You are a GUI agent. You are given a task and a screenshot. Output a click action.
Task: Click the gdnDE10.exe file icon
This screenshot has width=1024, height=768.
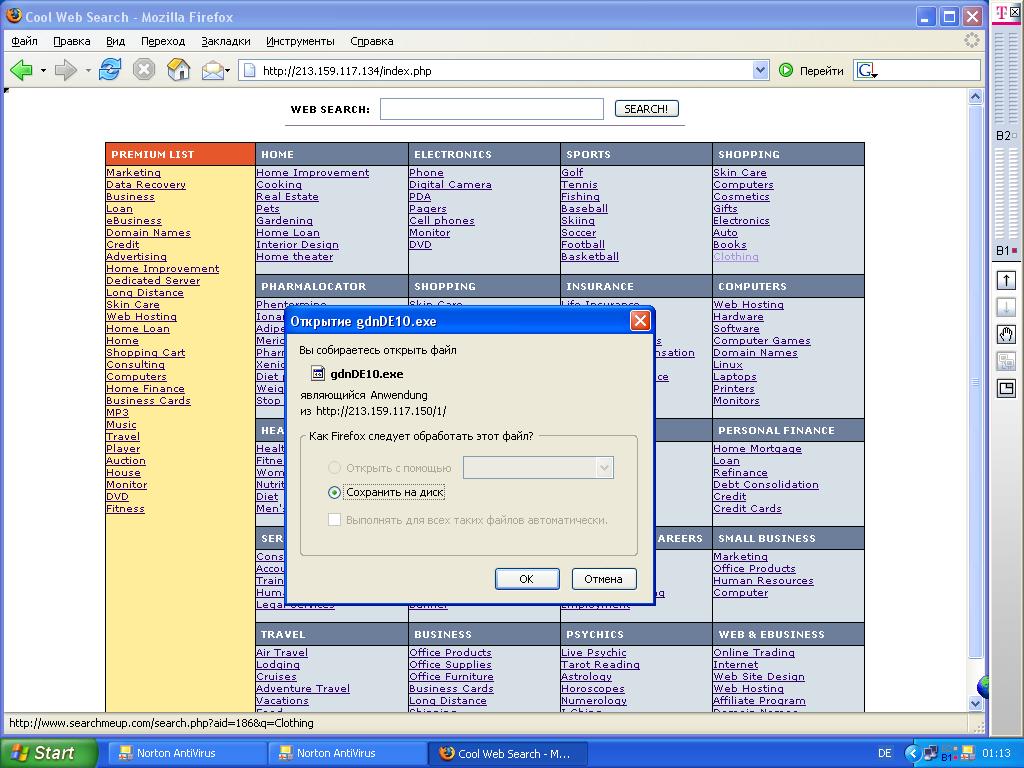click(318, 374)
